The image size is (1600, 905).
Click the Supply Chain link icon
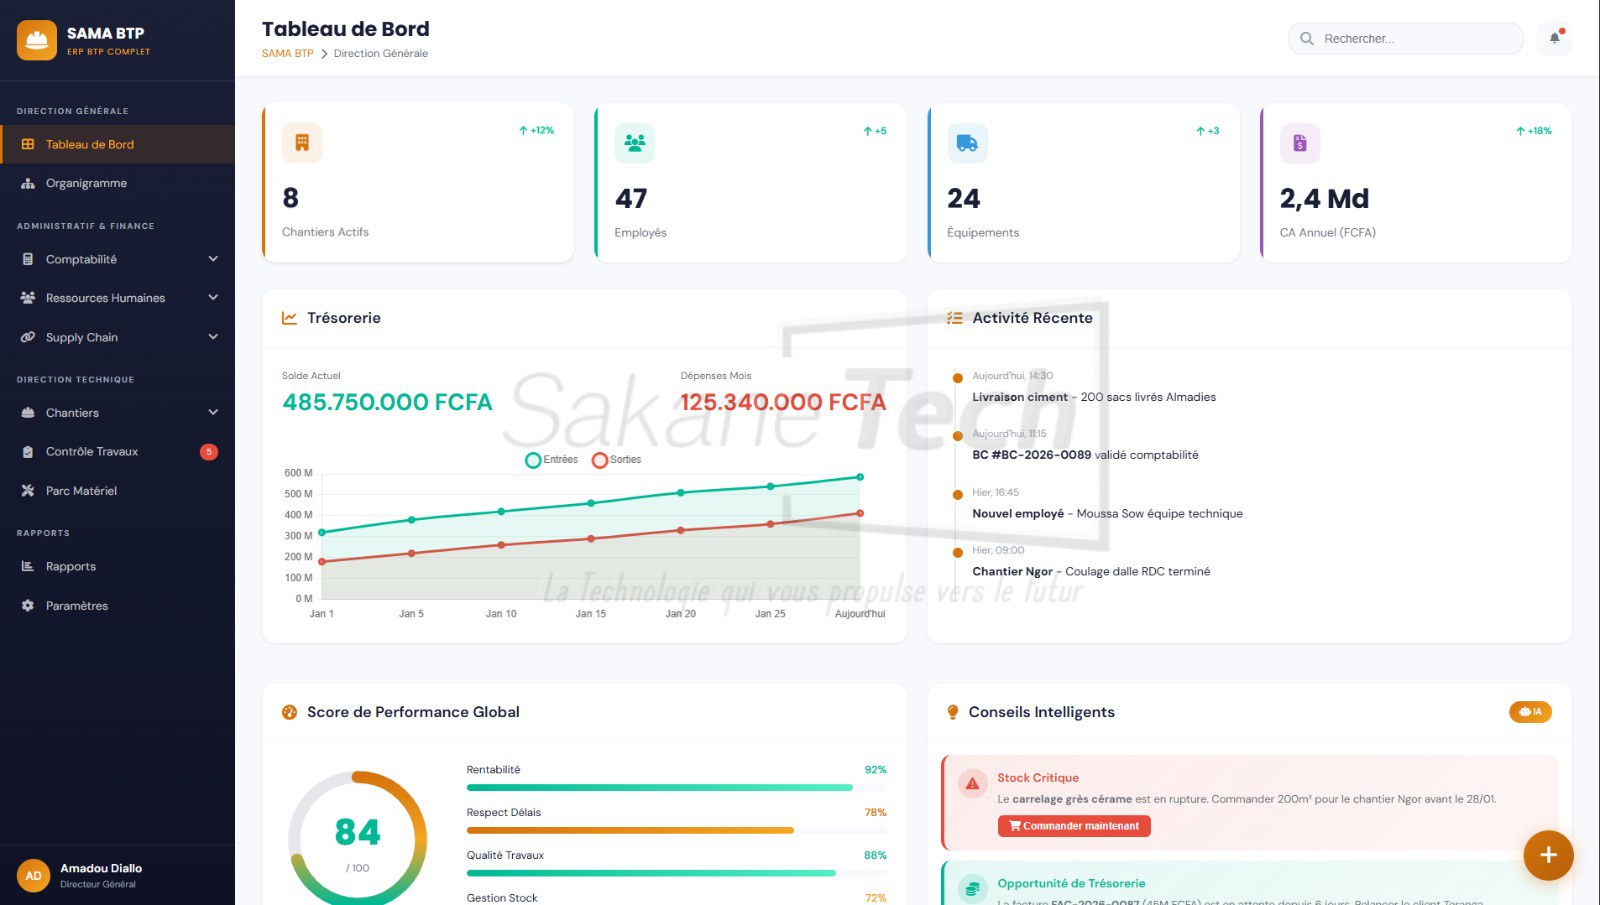tap(28, 337)
